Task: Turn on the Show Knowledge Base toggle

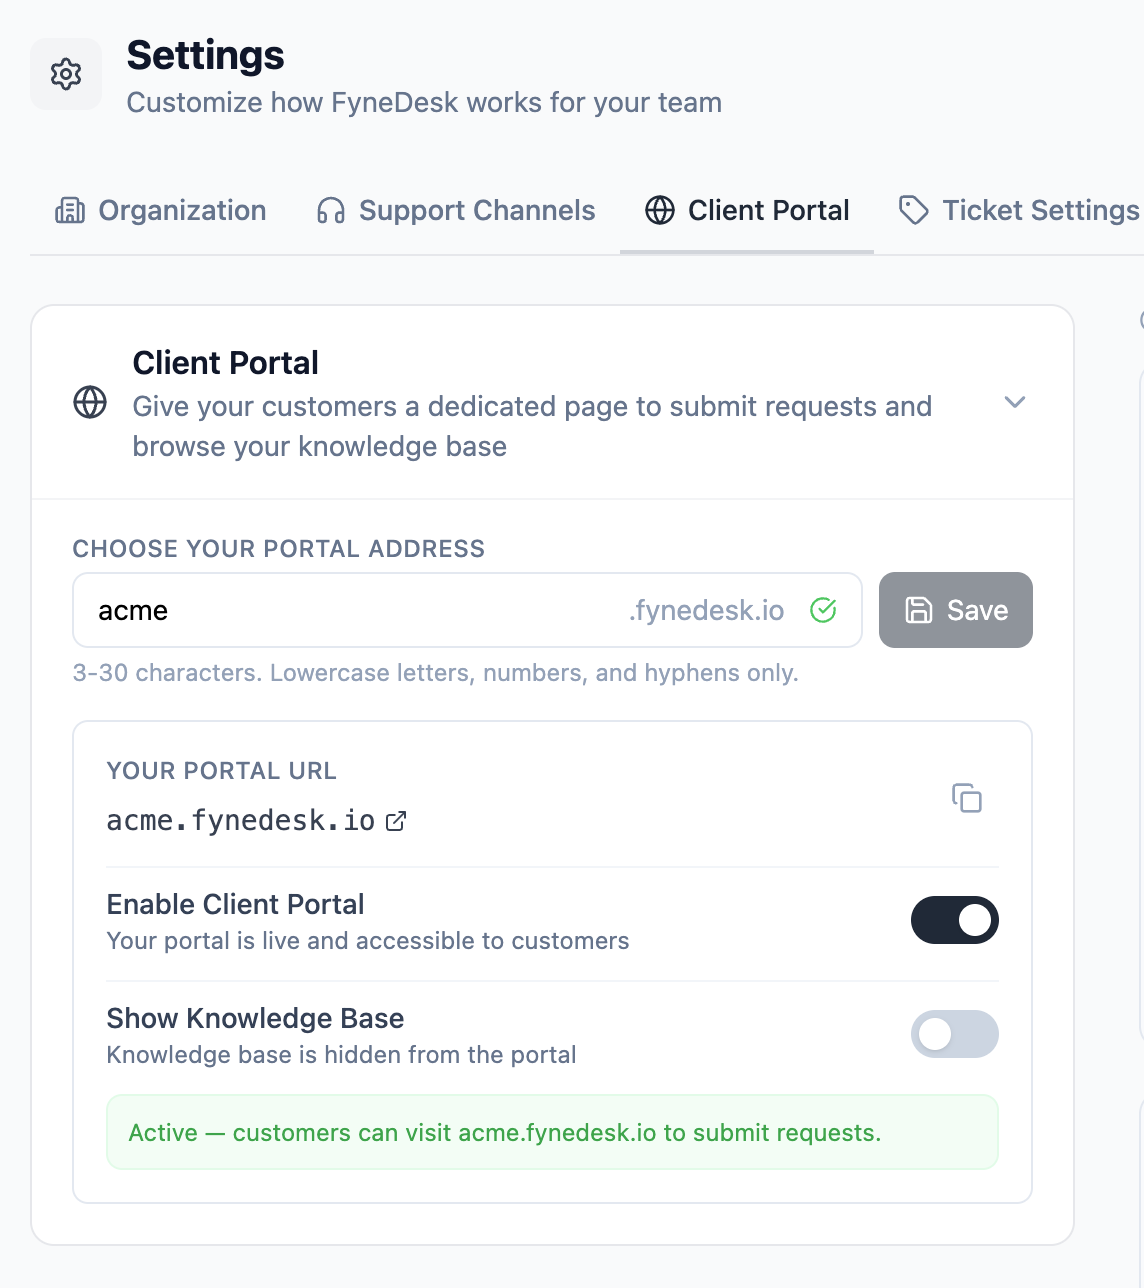Action: pyautogui.click(x=954, y=1034)
